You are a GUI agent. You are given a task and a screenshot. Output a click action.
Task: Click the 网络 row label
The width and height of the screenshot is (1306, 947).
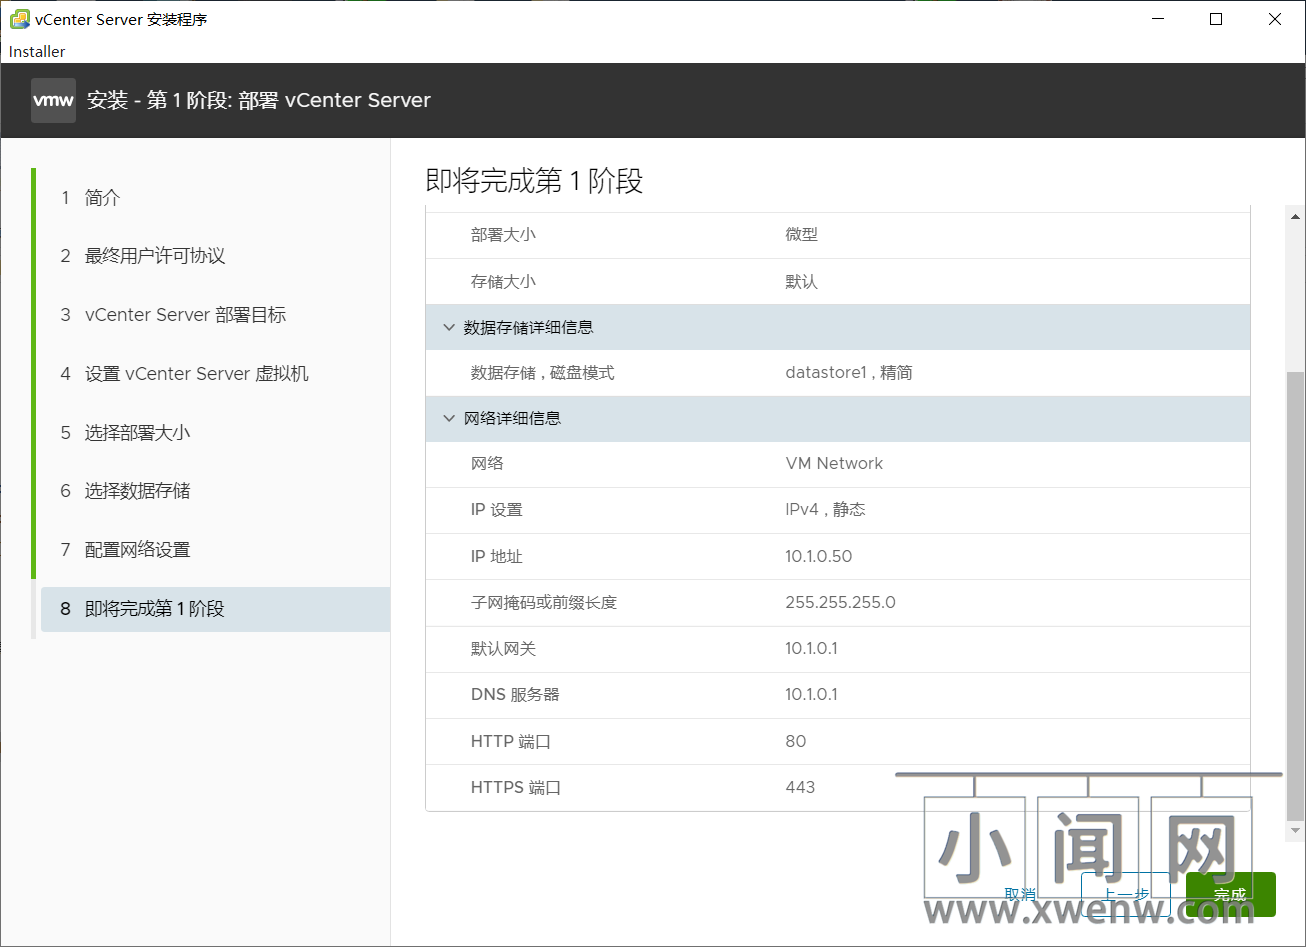pyautogui.click(x=487, y=463)
